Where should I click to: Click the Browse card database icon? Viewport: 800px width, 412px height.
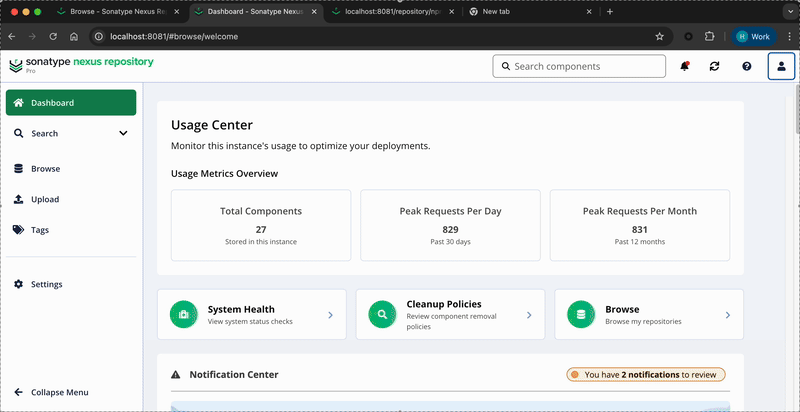(581, 315)
